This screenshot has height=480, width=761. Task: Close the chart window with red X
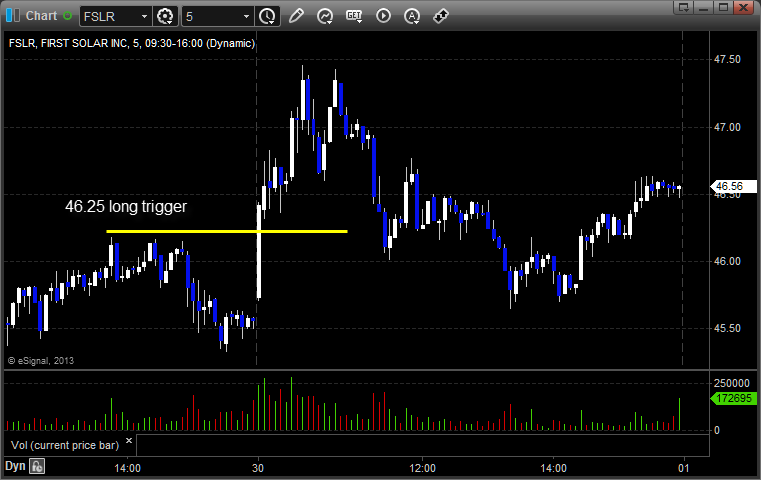(x=743, y=7)
